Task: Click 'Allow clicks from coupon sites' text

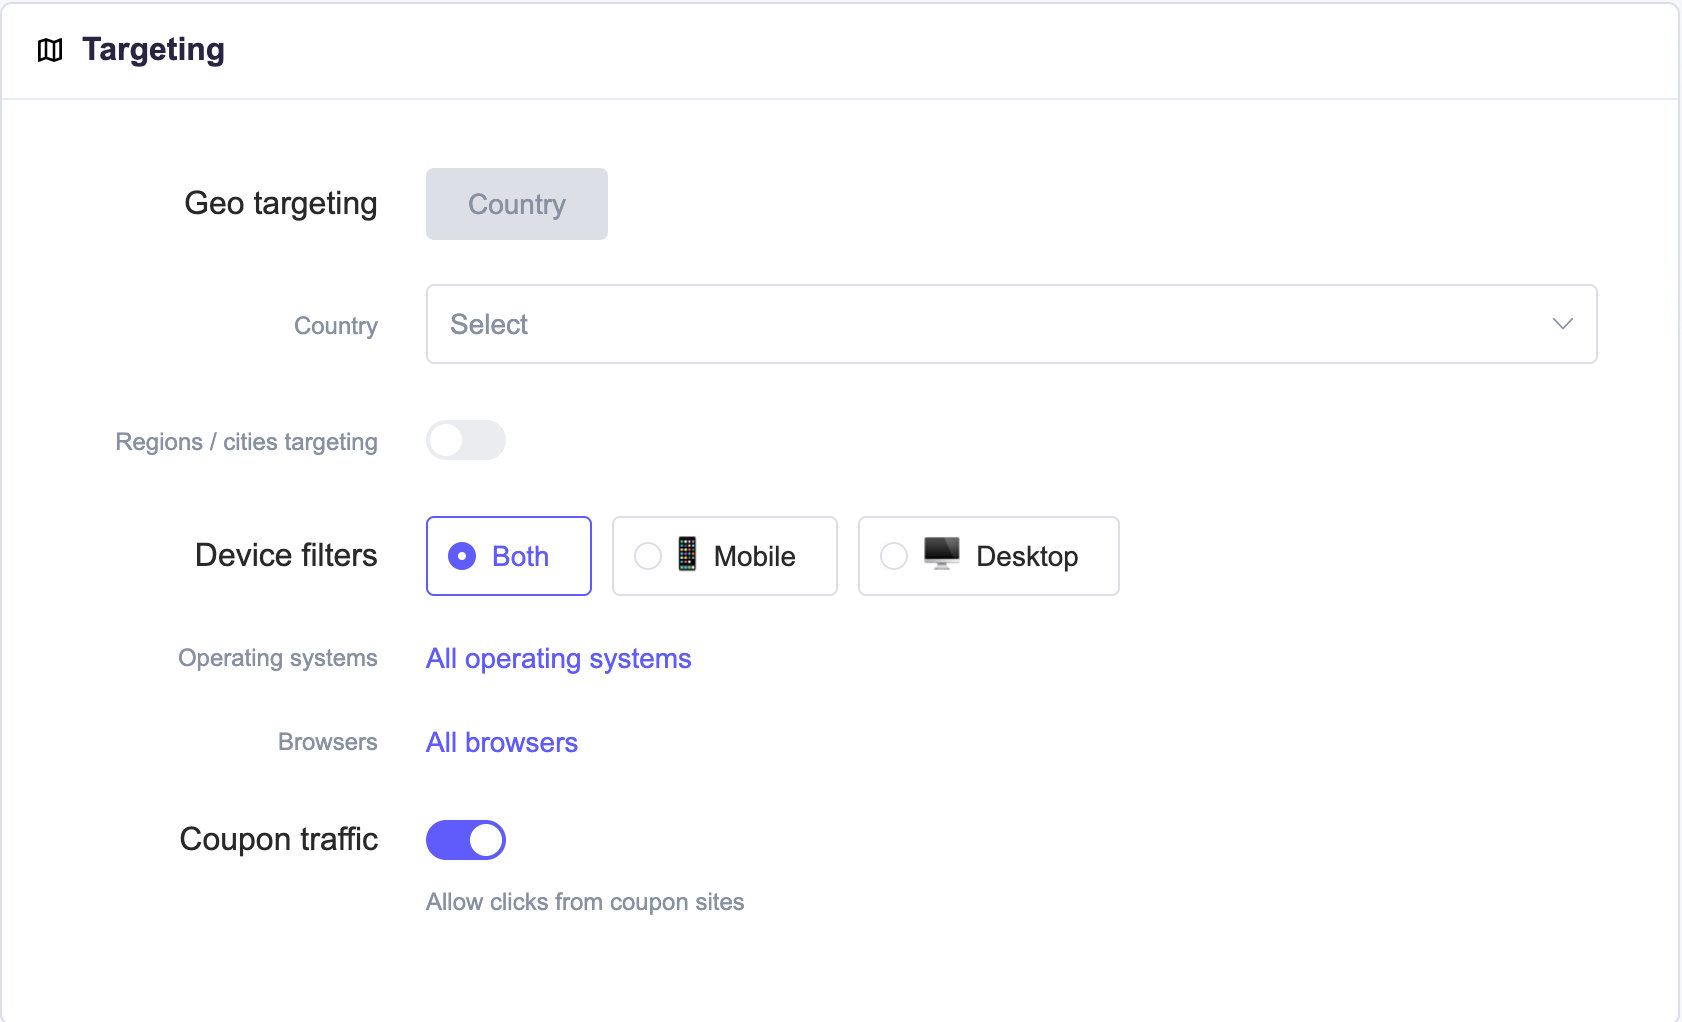Action: click(585, 902)
